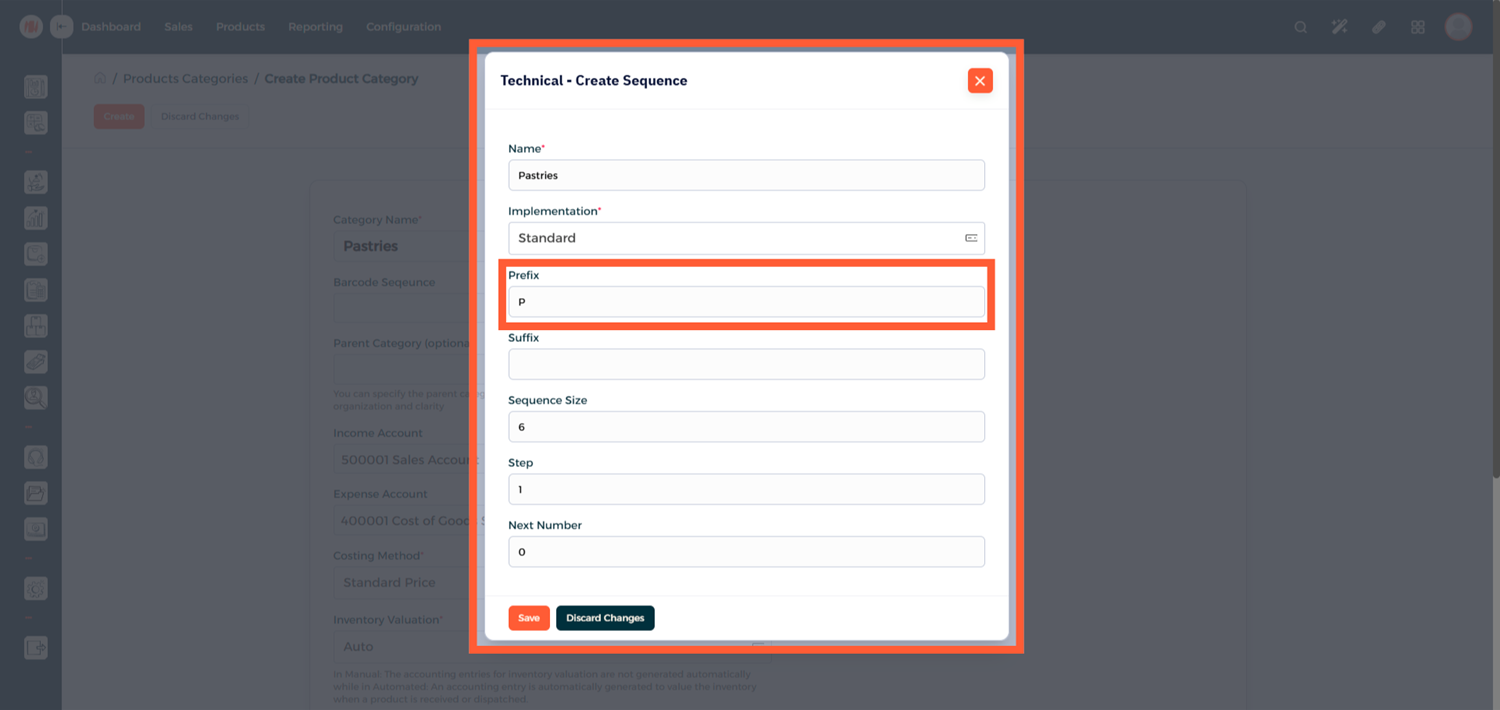Click the apps grid icon in header
The image size is (1500, 710).
[x=1417, y=27]
